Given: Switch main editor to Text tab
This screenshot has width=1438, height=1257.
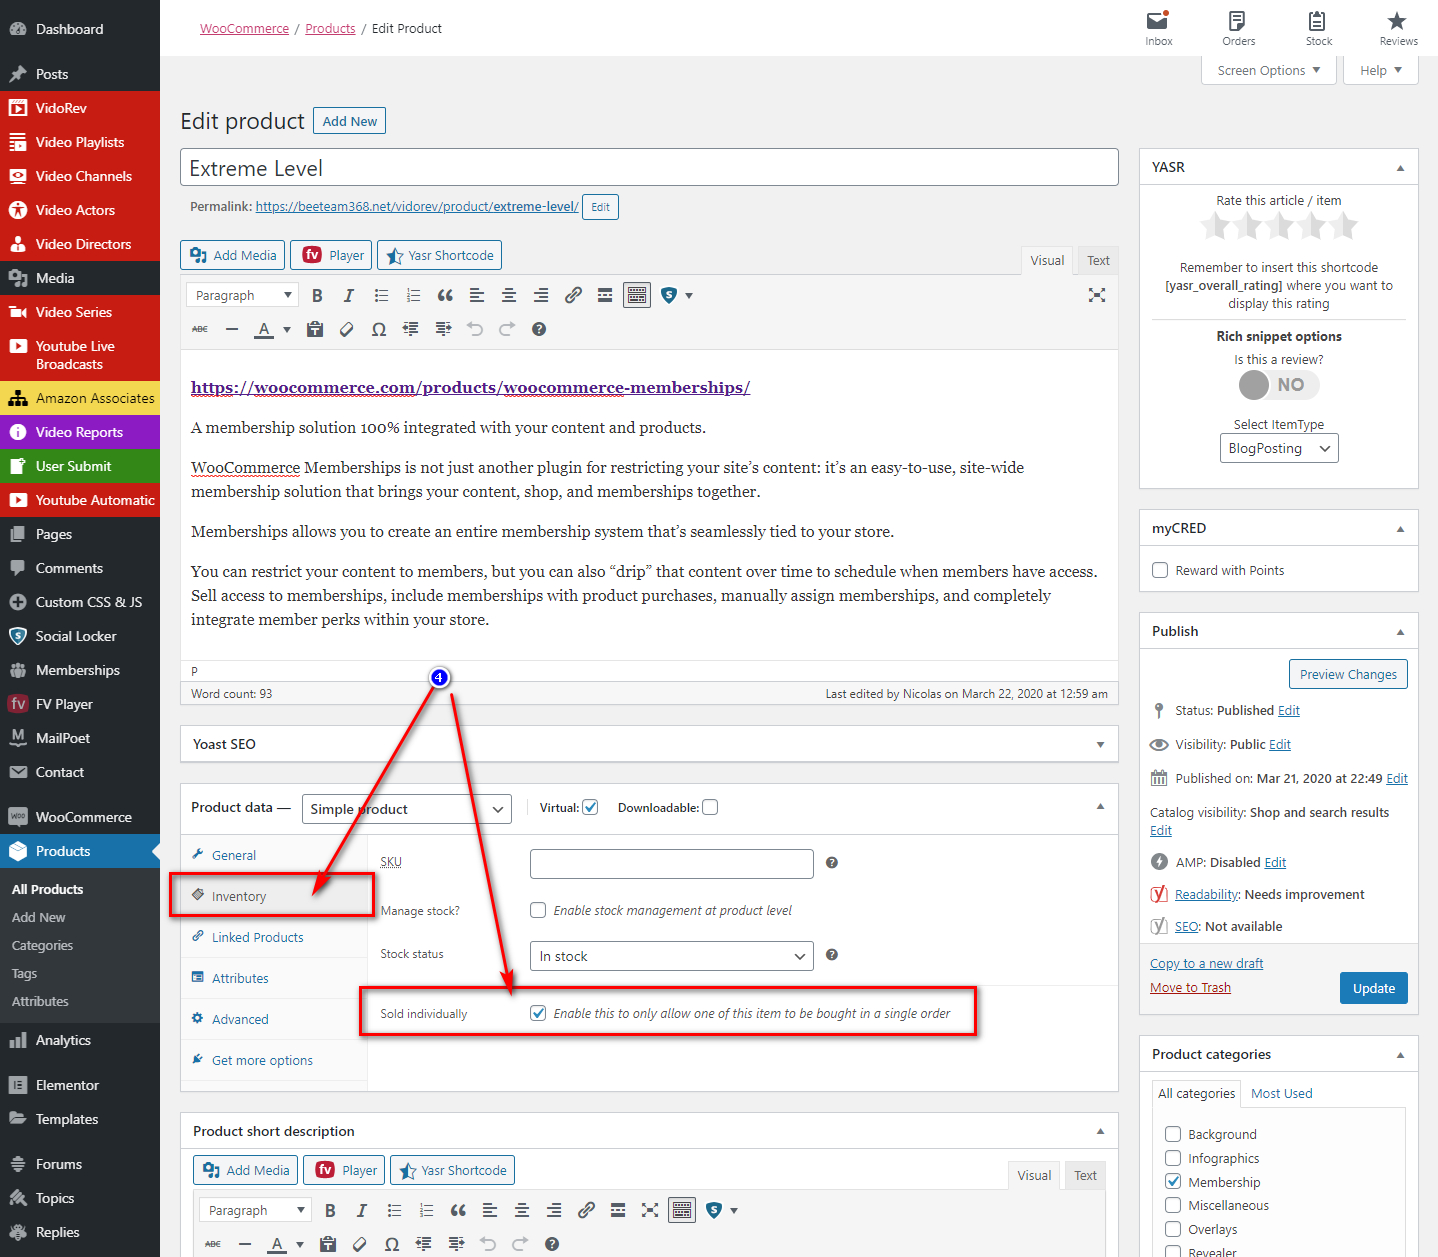Looking at the screenshot, I should 1098,261.
